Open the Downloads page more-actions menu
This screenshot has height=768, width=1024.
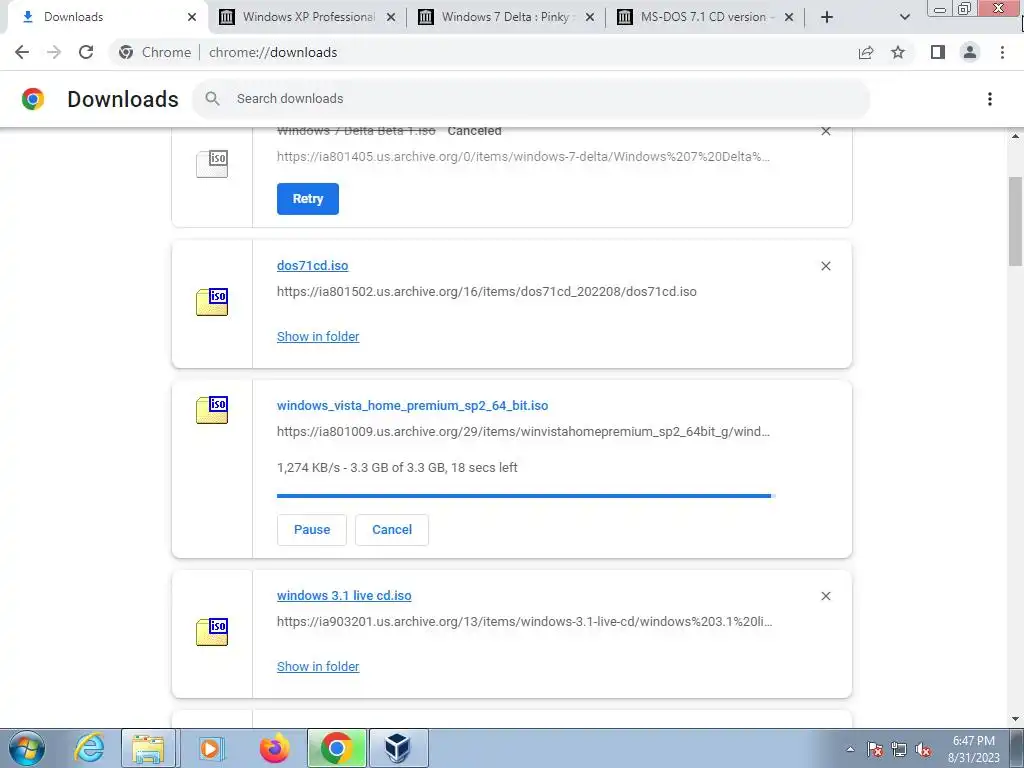click(x=990, y=99)
